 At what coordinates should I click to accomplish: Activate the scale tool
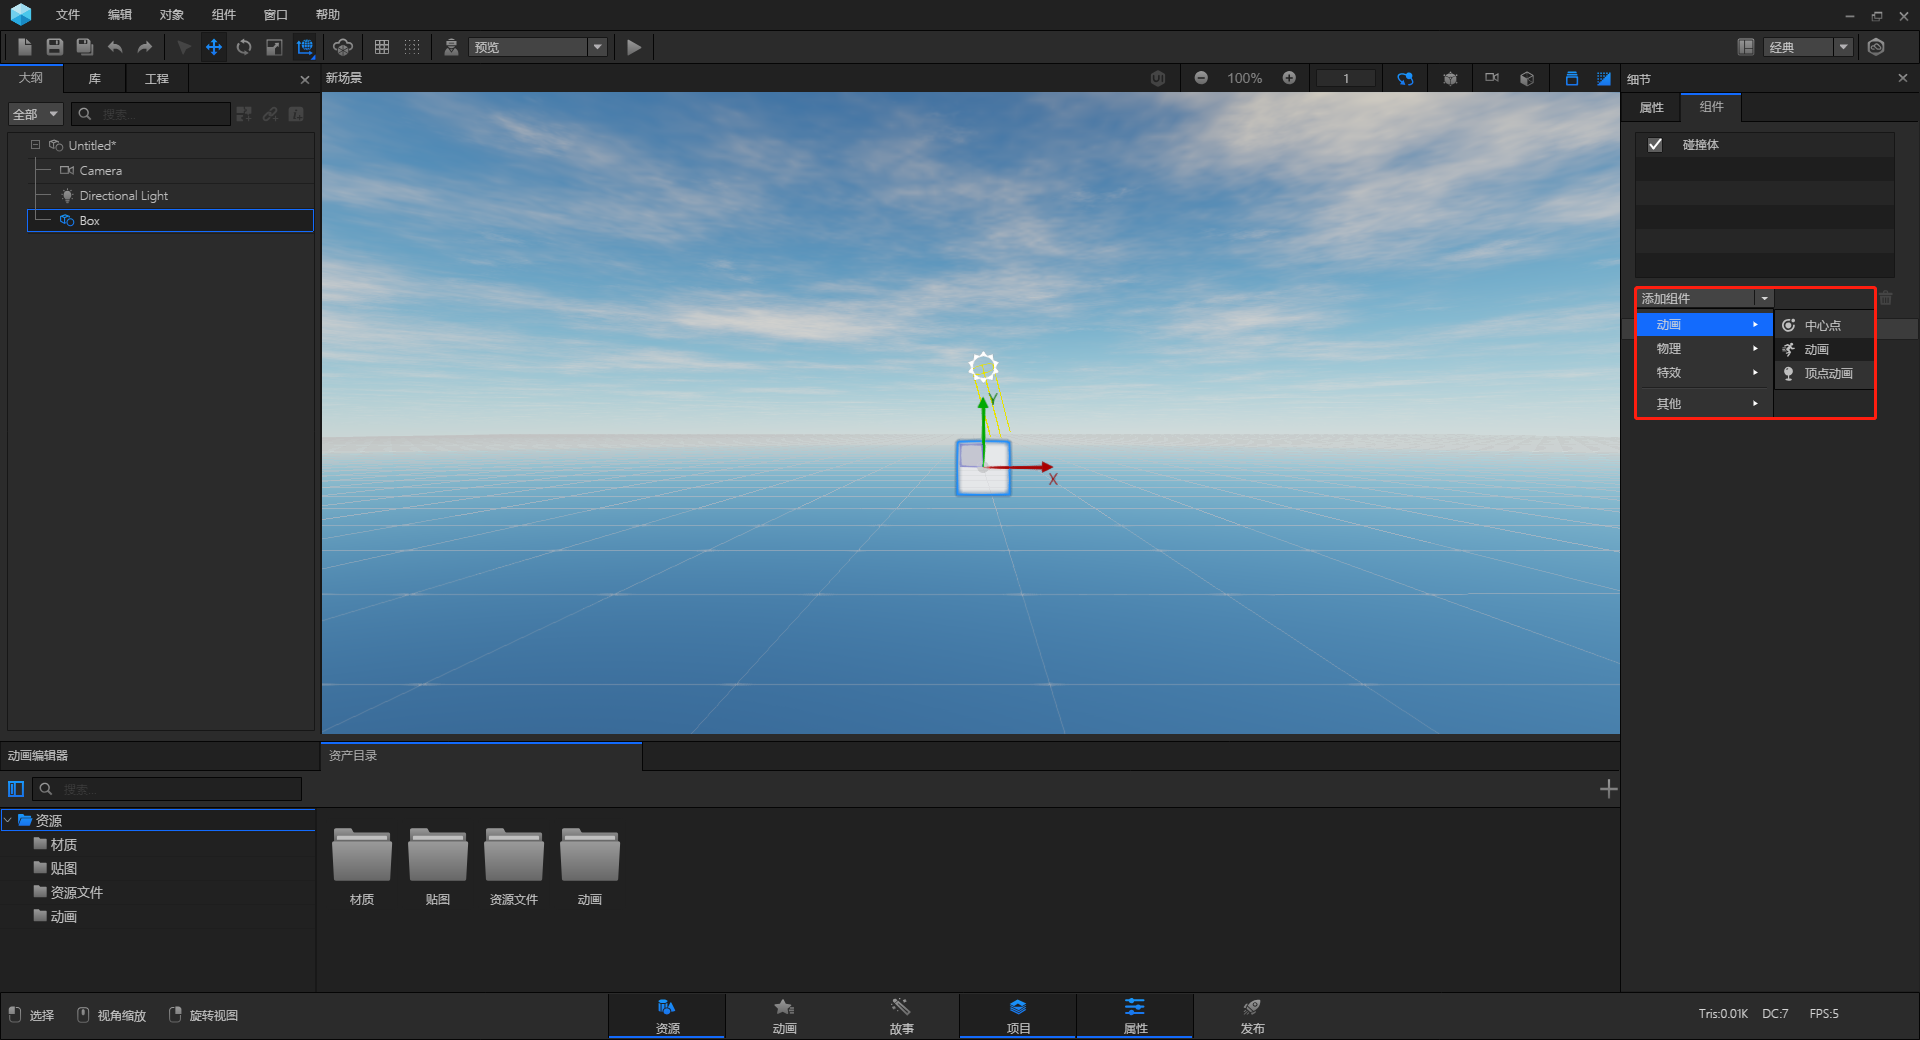[274, 47]
